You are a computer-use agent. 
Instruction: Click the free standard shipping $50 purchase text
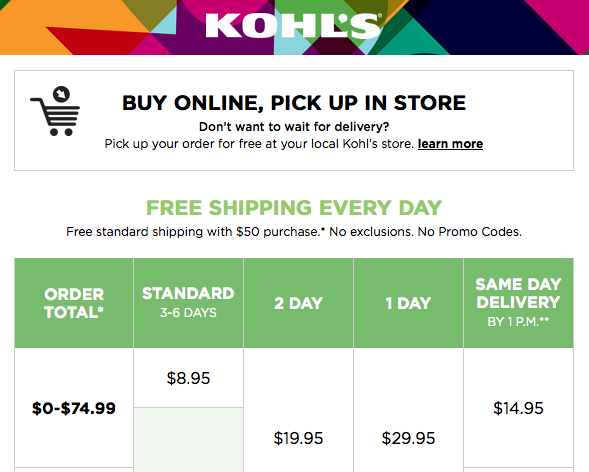pos(294,232)
